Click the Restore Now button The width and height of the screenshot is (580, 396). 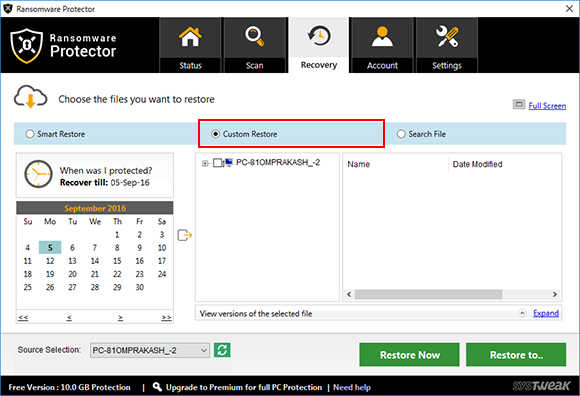(x=409, y=355)
